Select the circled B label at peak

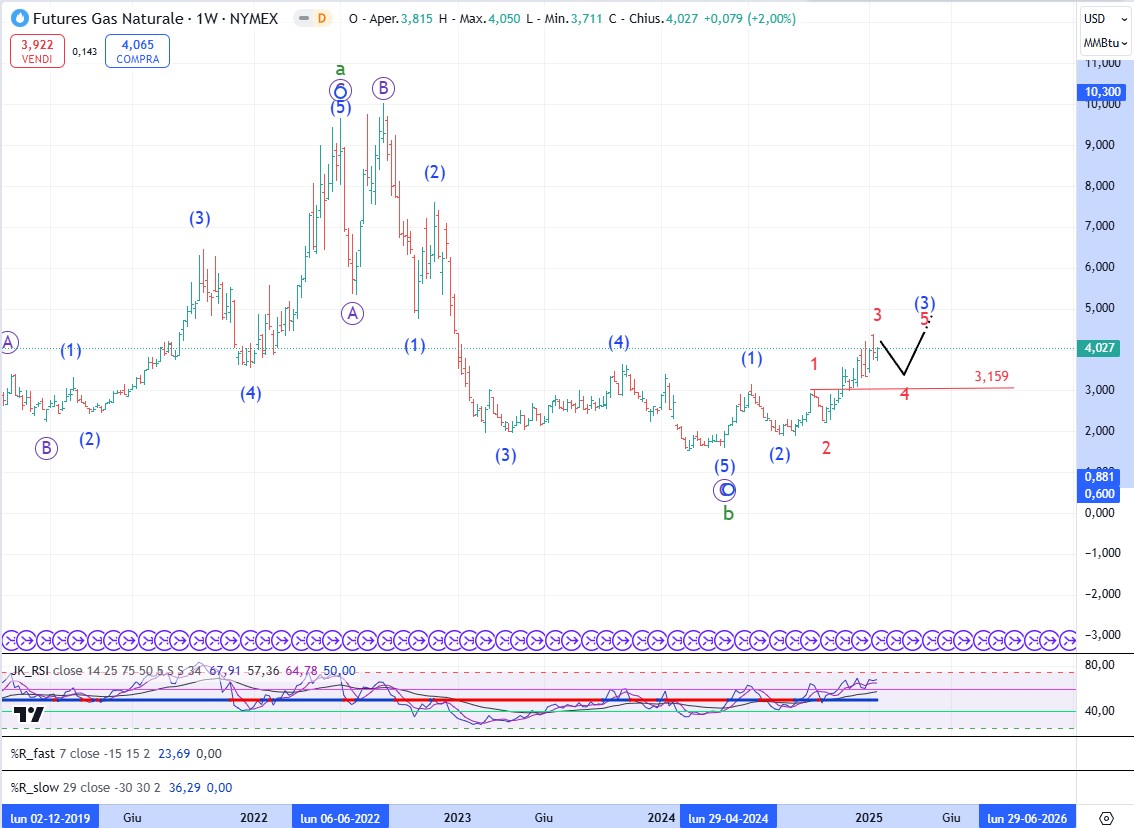tap(383, 89)
